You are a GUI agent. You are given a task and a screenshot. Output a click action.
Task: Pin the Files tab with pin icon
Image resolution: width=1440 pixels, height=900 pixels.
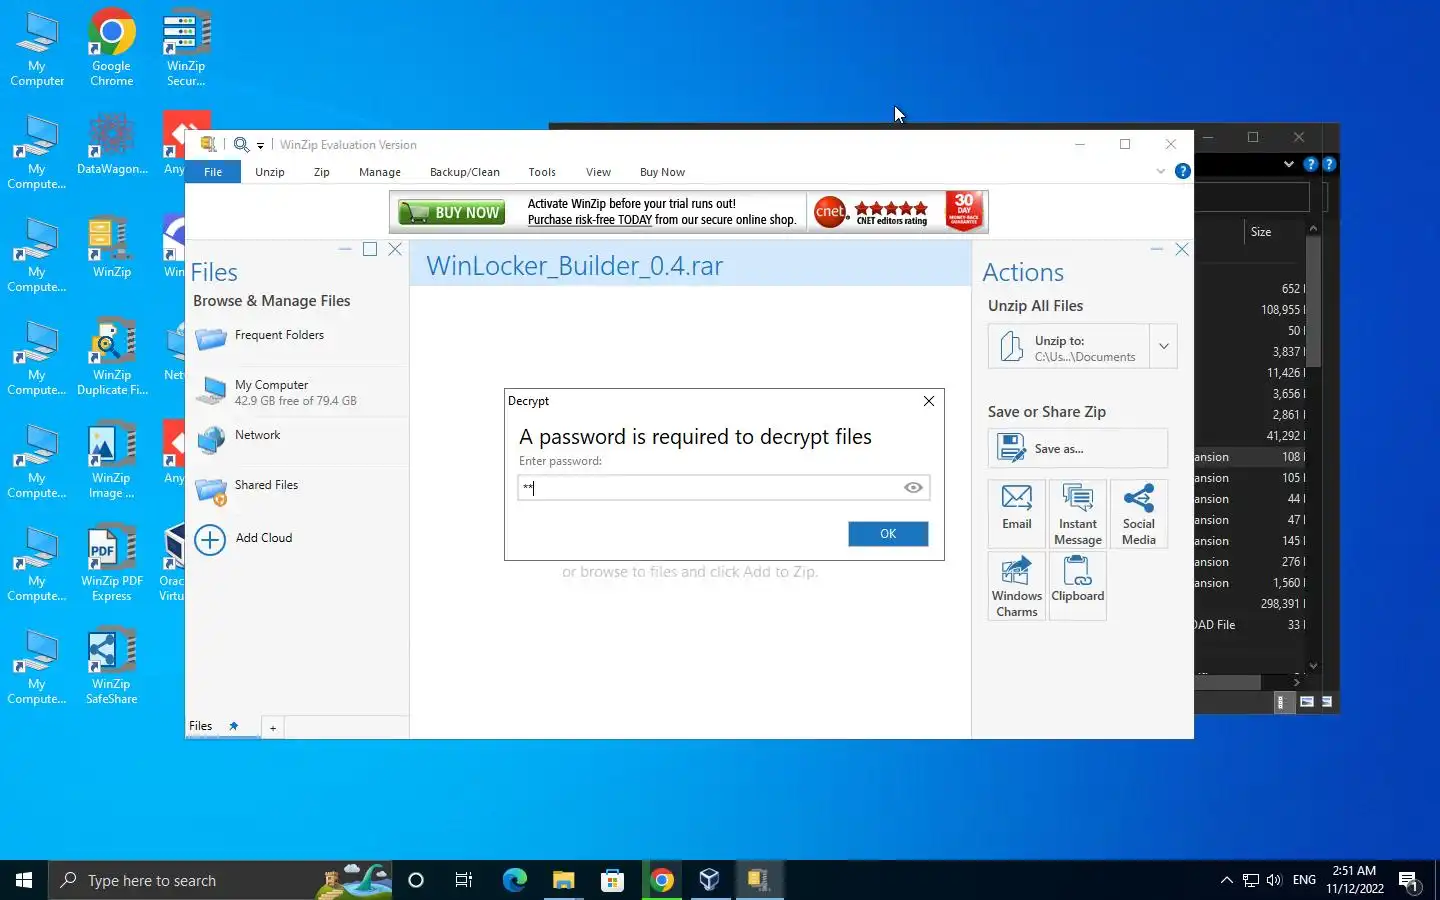coord(233,726)
